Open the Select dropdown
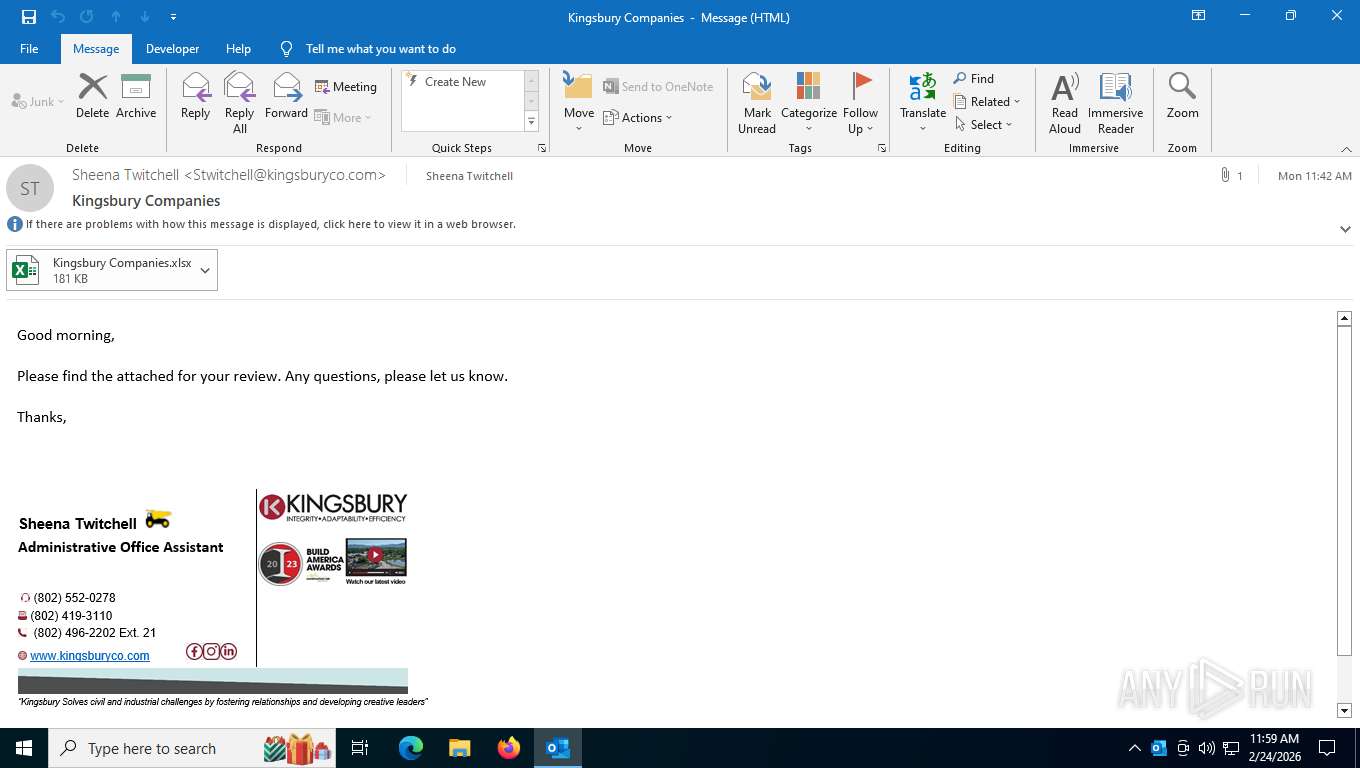This screenshot has height=768, width=1360. coord(984,125)
